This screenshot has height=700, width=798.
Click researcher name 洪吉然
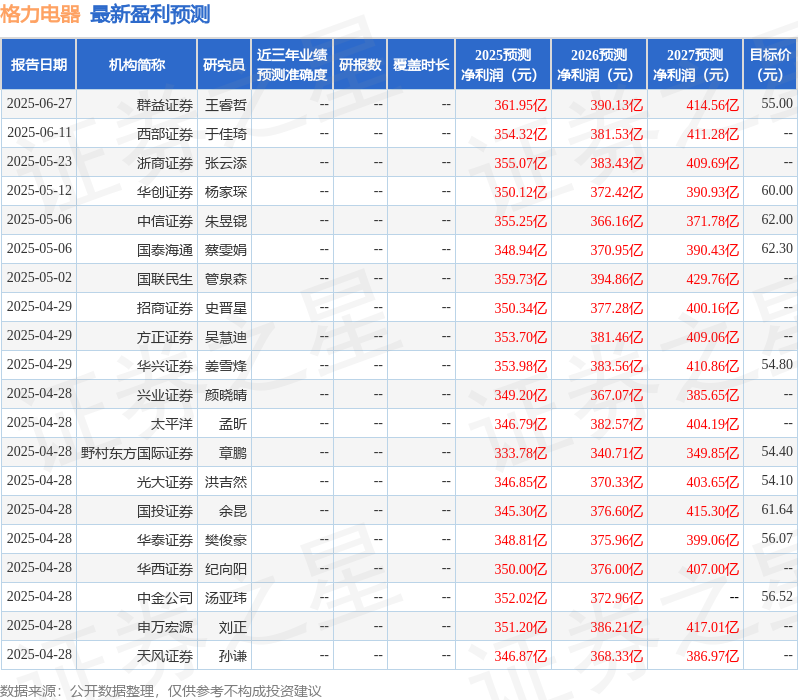tap(226, 482)
